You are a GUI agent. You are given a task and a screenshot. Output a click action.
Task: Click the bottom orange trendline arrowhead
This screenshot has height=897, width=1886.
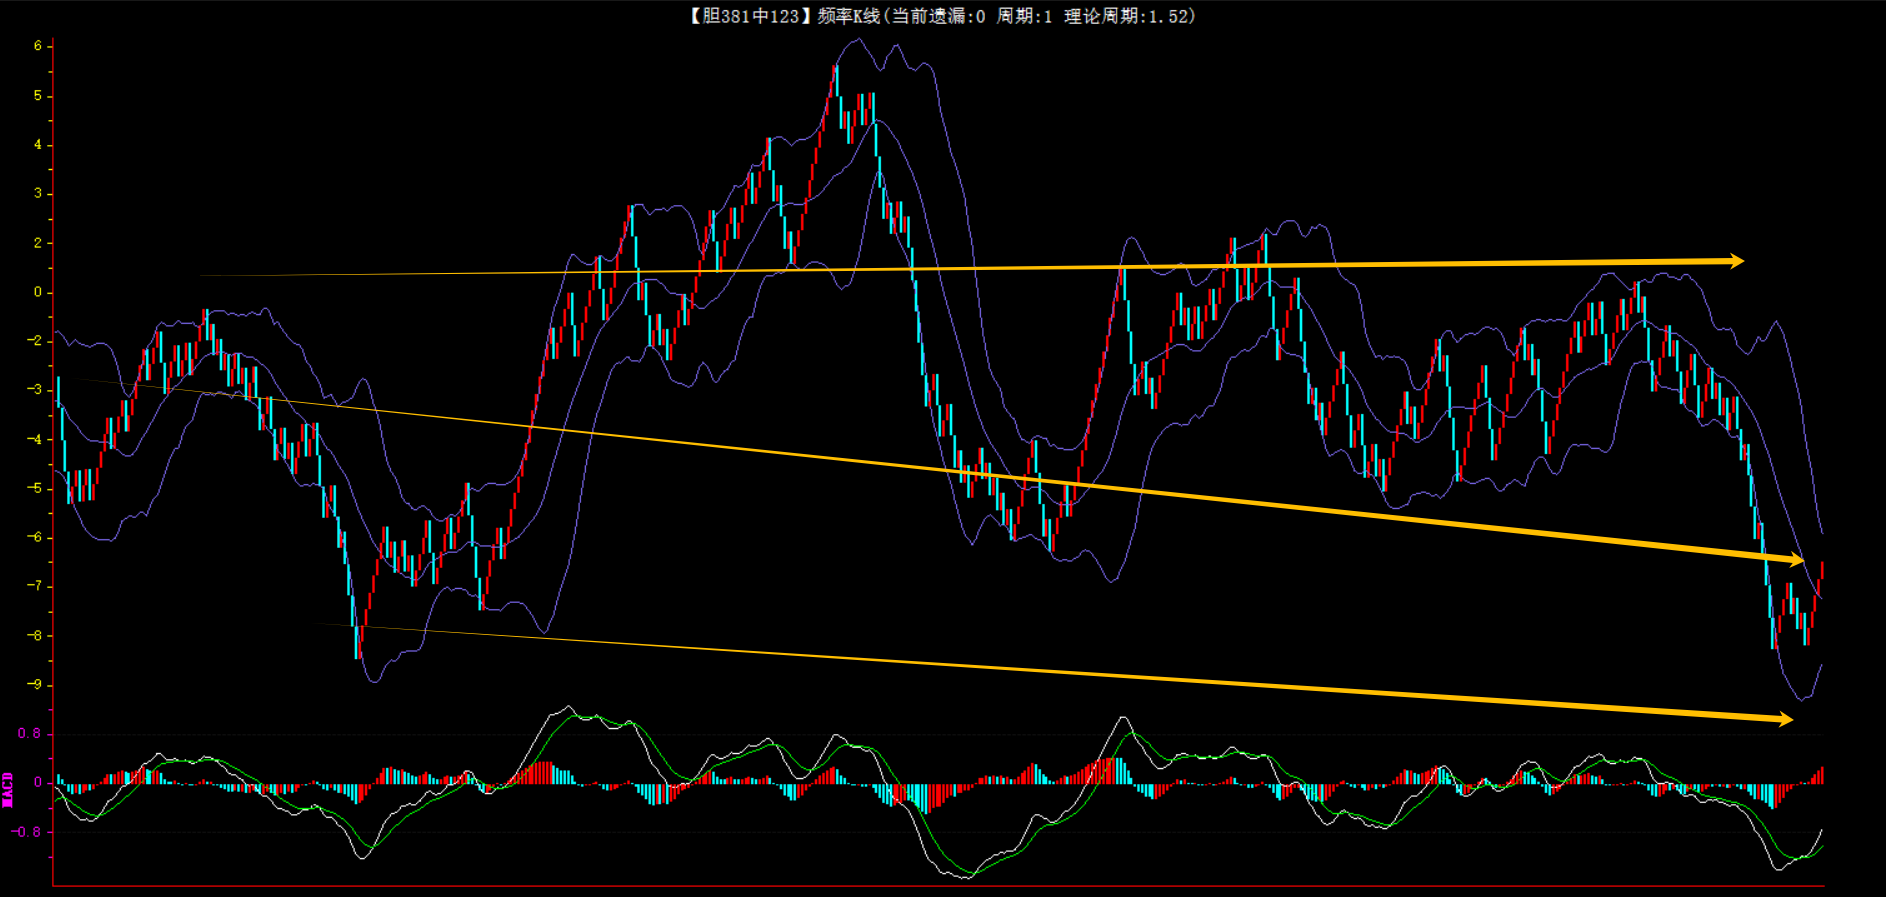tap(1785, 718)
